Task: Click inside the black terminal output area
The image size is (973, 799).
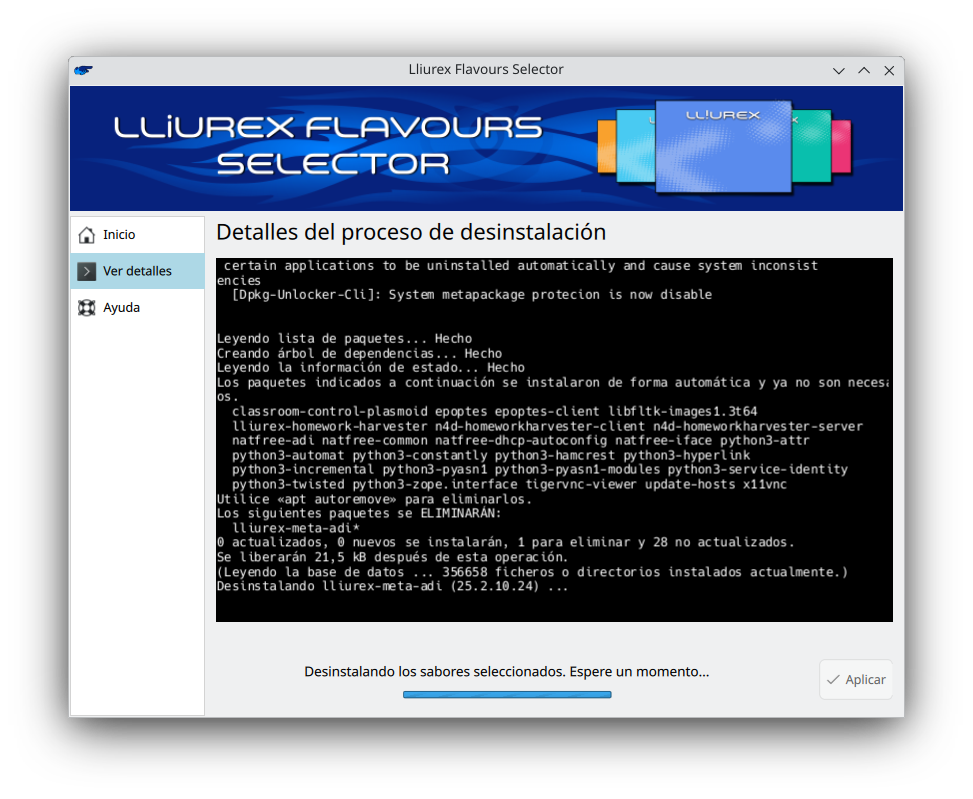Action: 554,440
